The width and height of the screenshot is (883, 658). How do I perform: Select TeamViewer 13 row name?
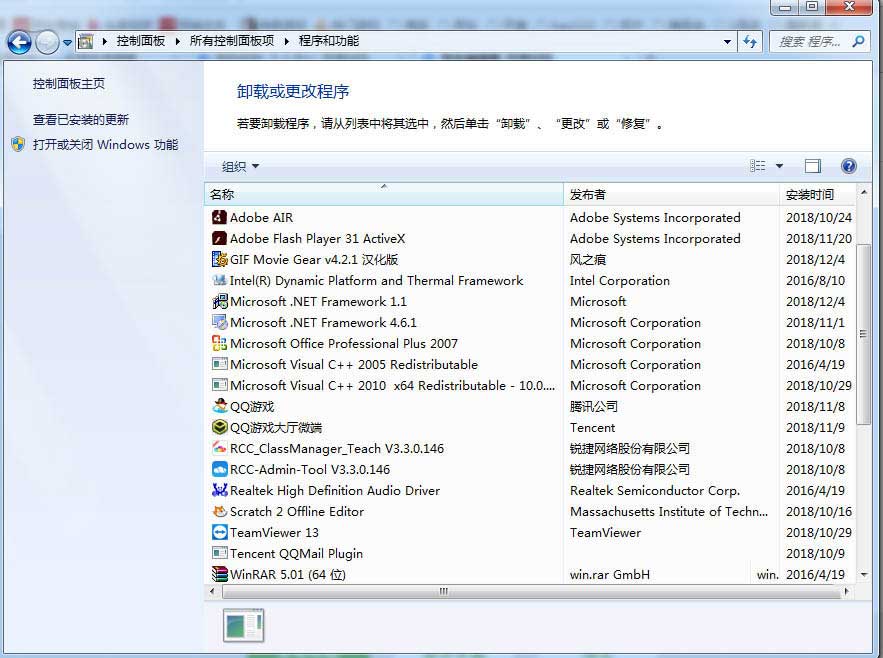coord(274,532)
